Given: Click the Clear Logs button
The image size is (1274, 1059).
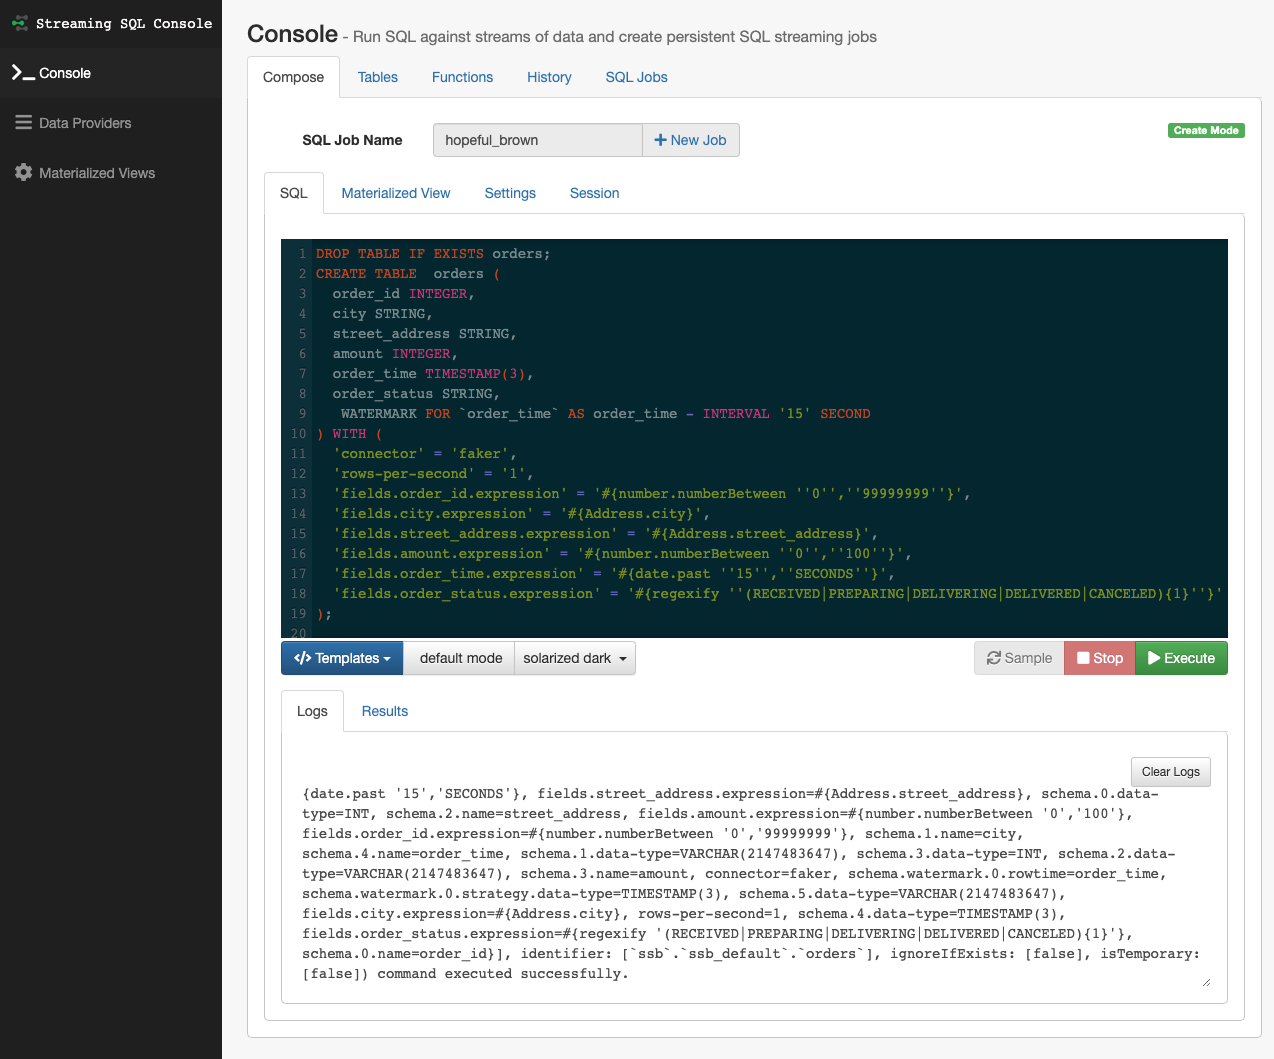Looking at the screenshot, I should [1170, 772].
